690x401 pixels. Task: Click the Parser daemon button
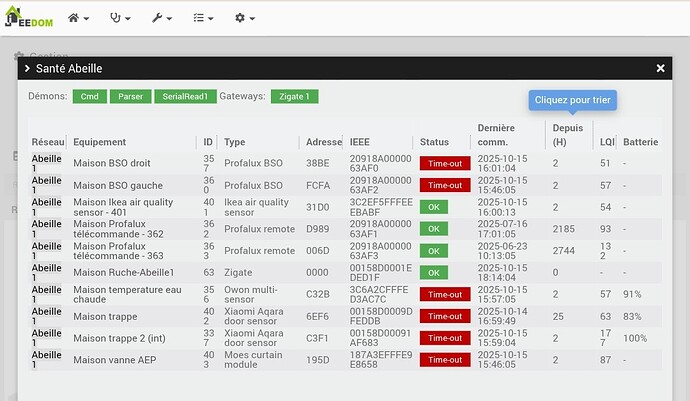coord(131,96)
